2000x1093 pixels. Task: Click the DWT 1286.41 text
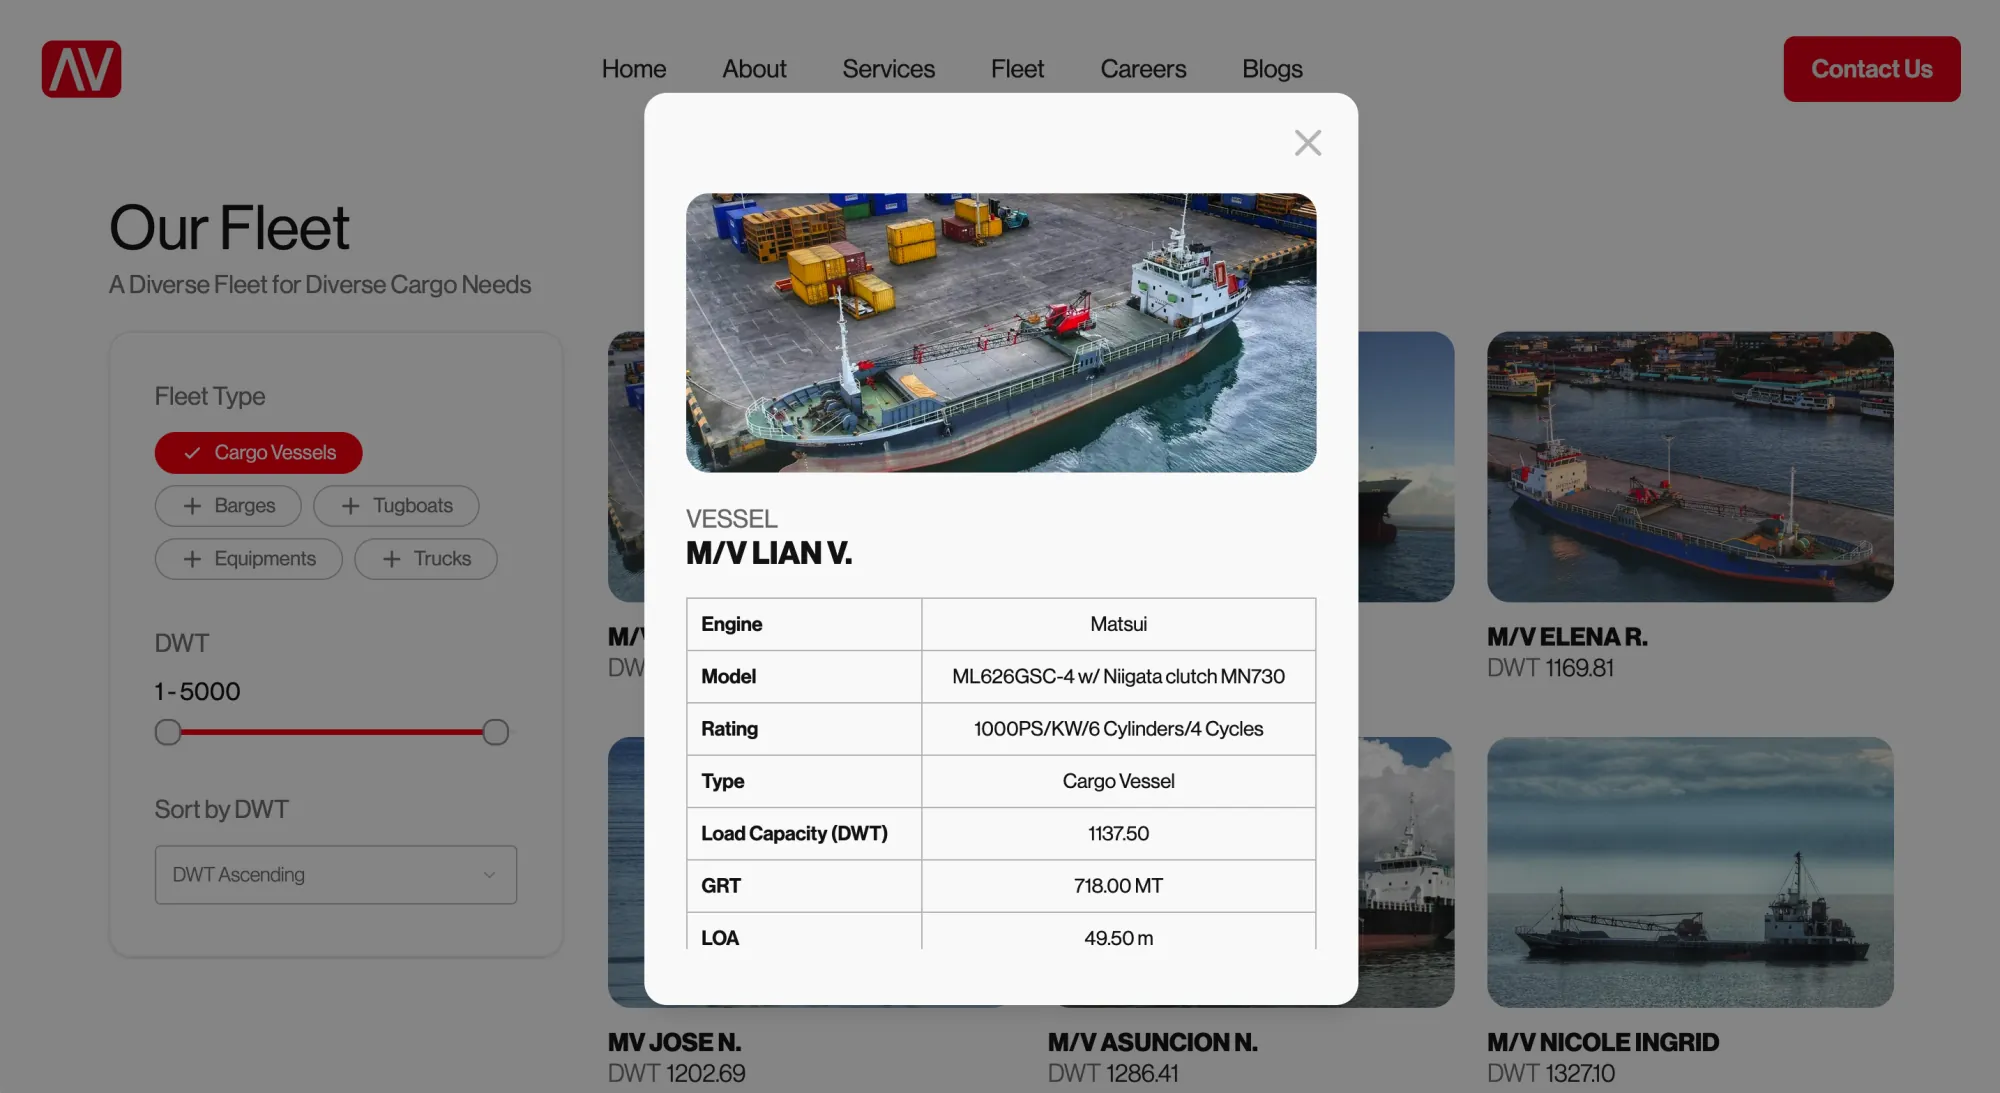[x=1113, y=1073]
